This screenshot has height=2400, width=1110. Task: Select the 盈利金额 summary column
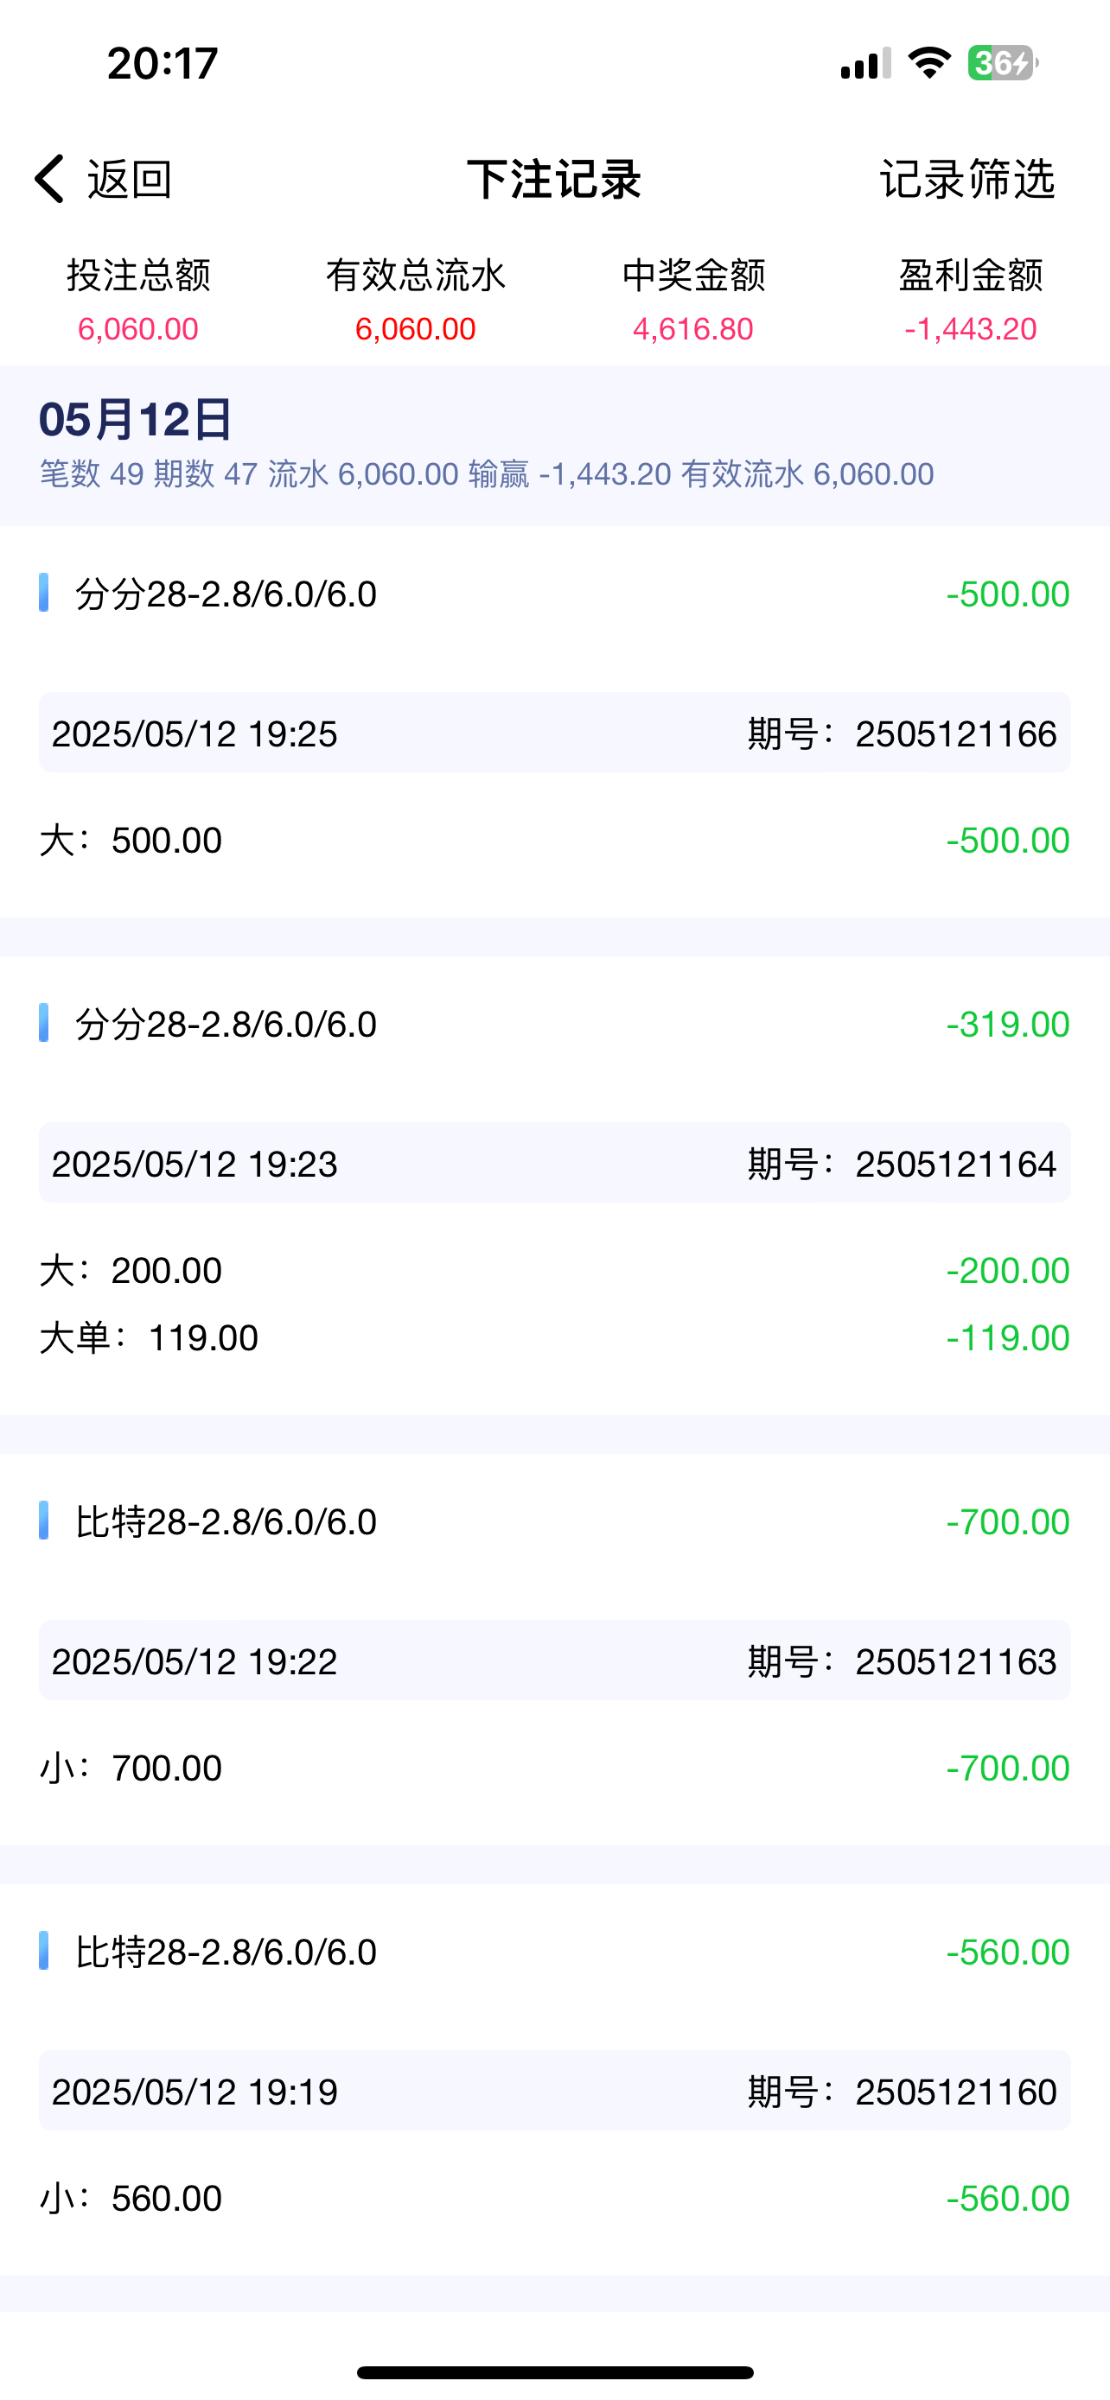[970, 300]
